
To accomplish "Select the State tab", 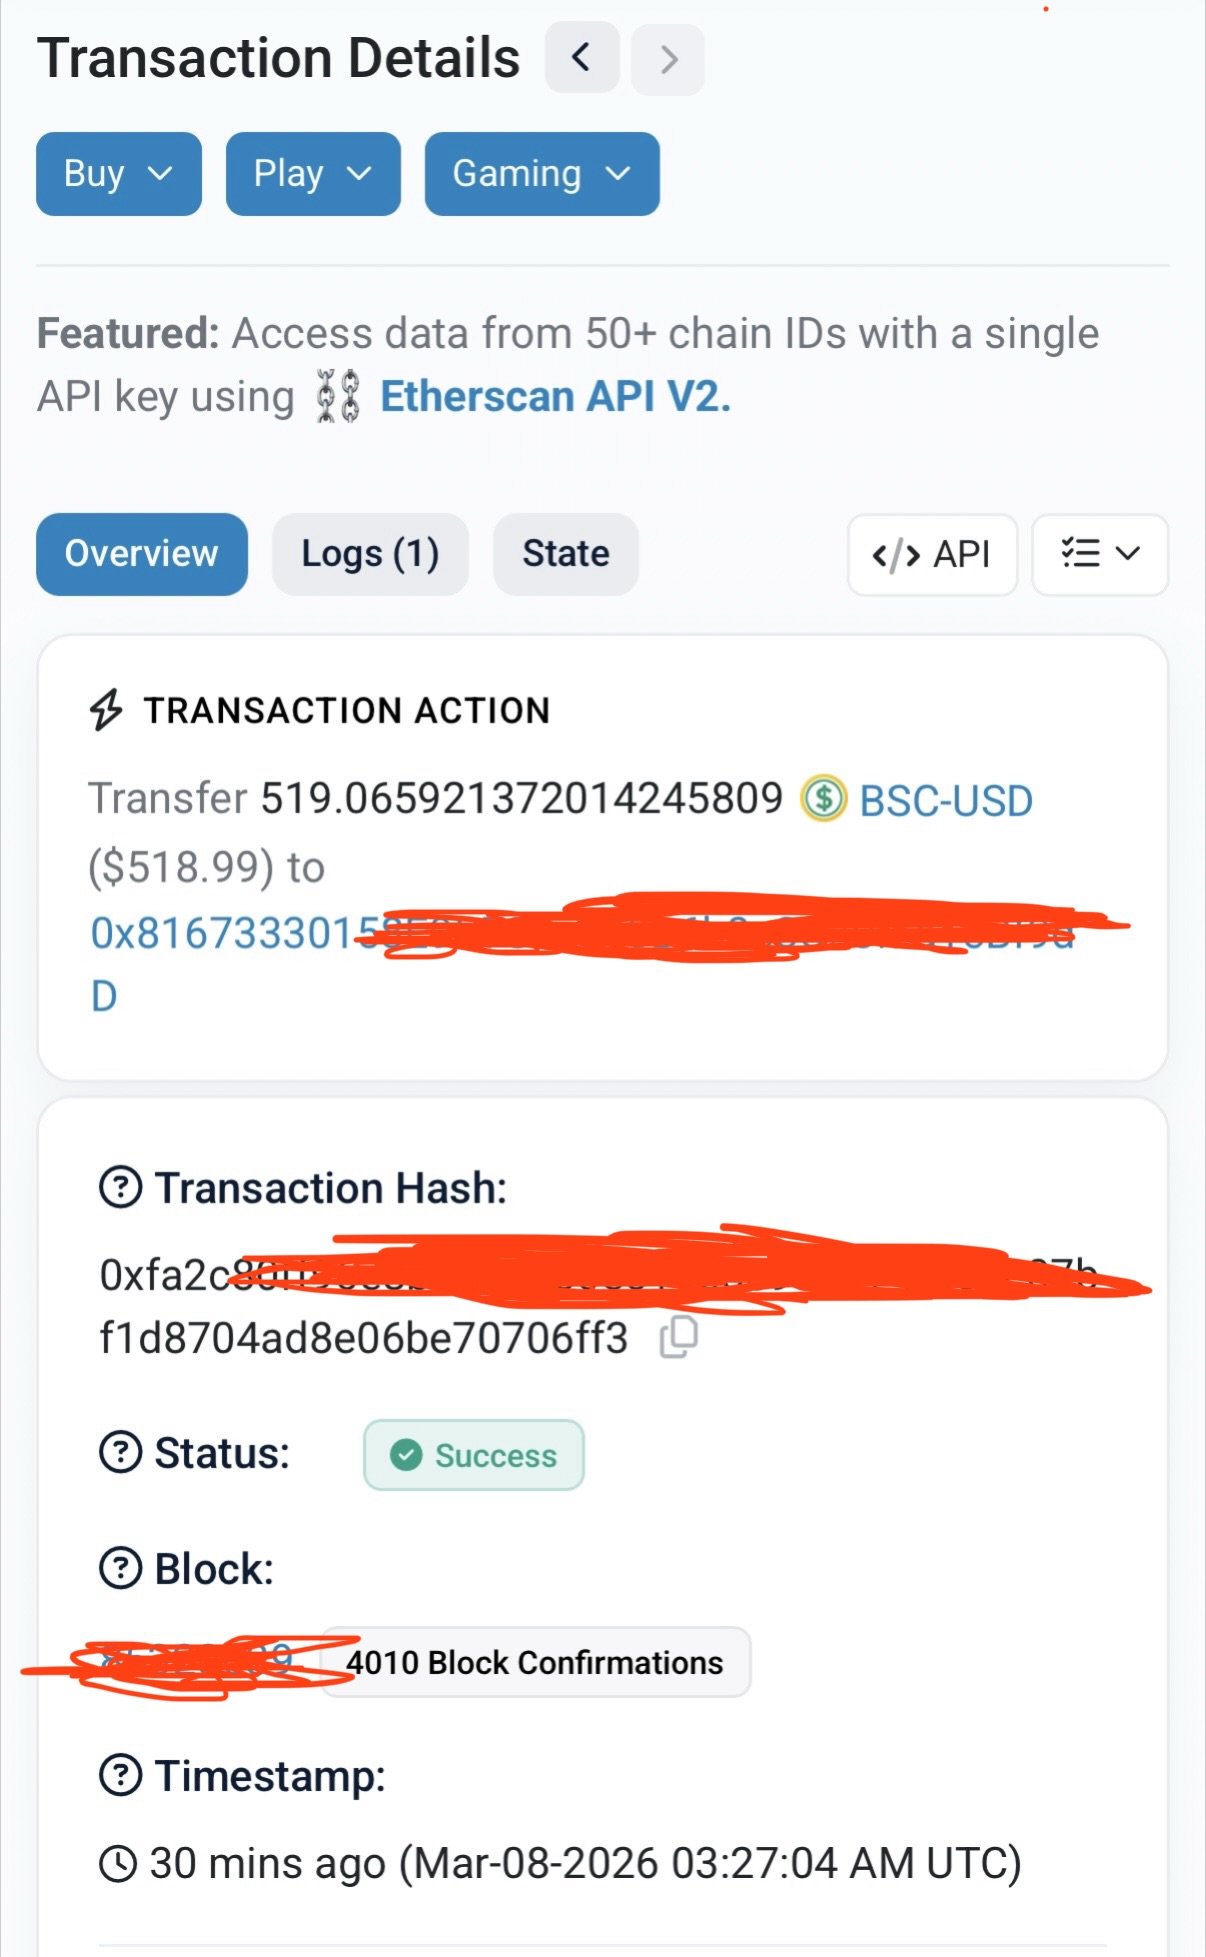I will (566, 554).
